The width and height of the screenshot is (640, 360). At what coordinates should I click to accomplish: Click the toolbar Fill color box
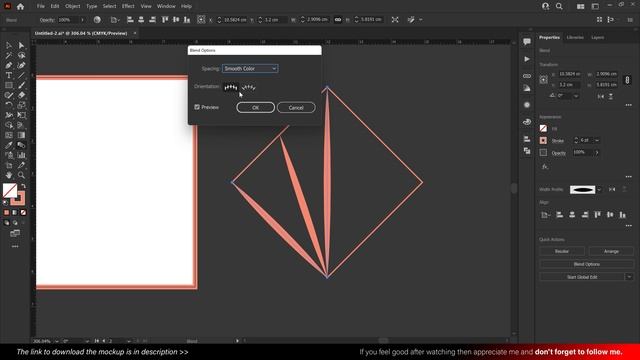coord(10,190)
